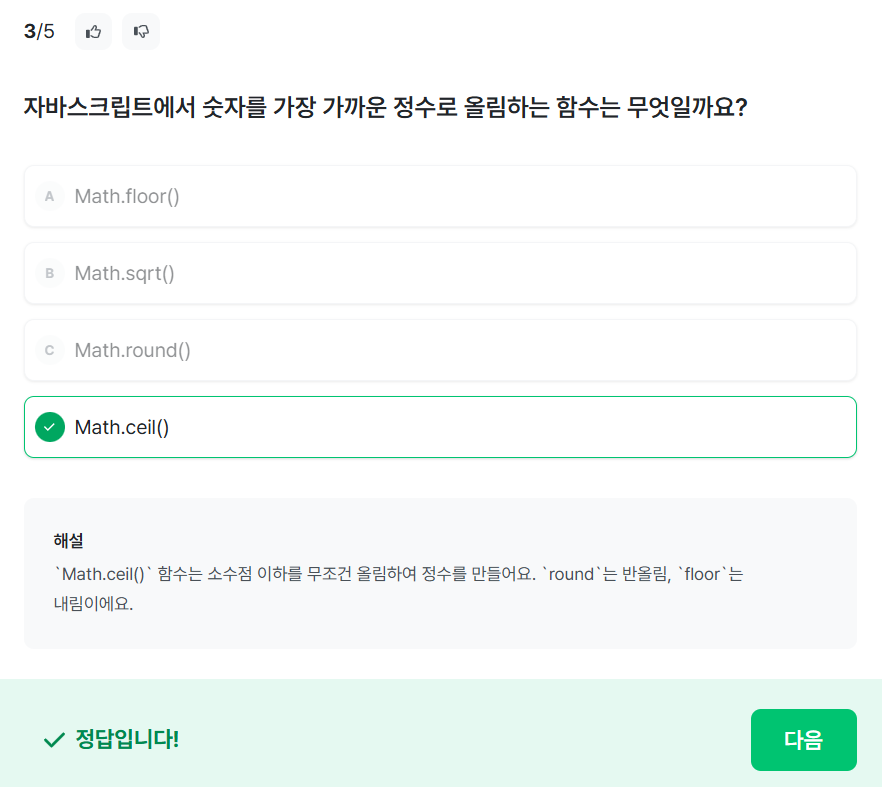The height and width of the screenshot is (787, 882).
Task: Click the 내림이에요. explanation line
Action: [93, 604]
